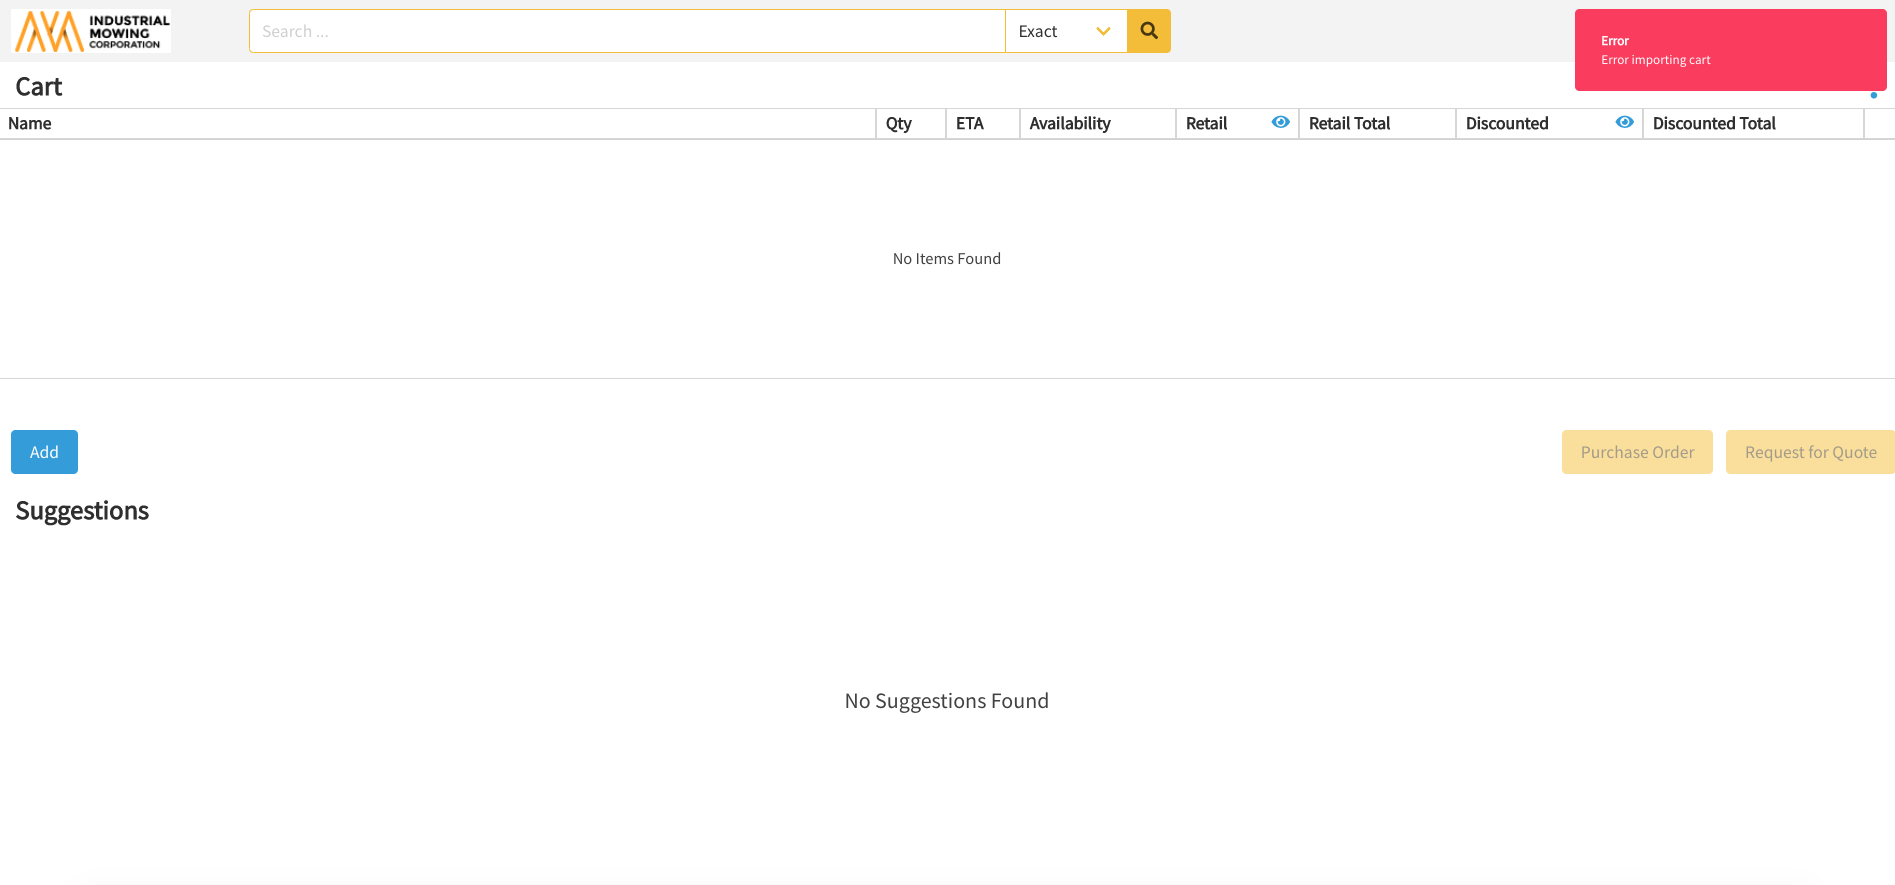Click the Suggestions section heading
Screen dimensions: 1895x885
pyautogui.click(x=82, y=511)
